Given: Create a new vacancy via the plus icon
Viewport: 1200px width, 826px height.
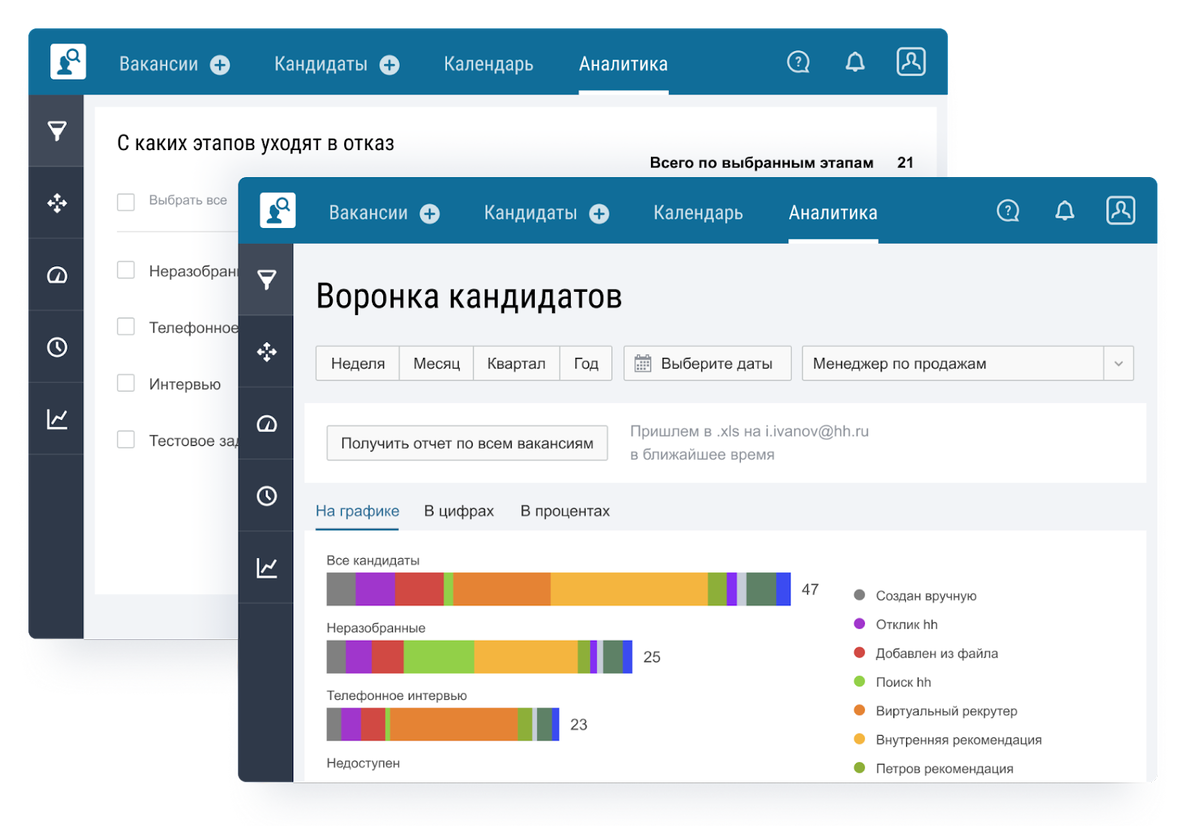Looking at the screenshot, I should (x=430, y=212).
